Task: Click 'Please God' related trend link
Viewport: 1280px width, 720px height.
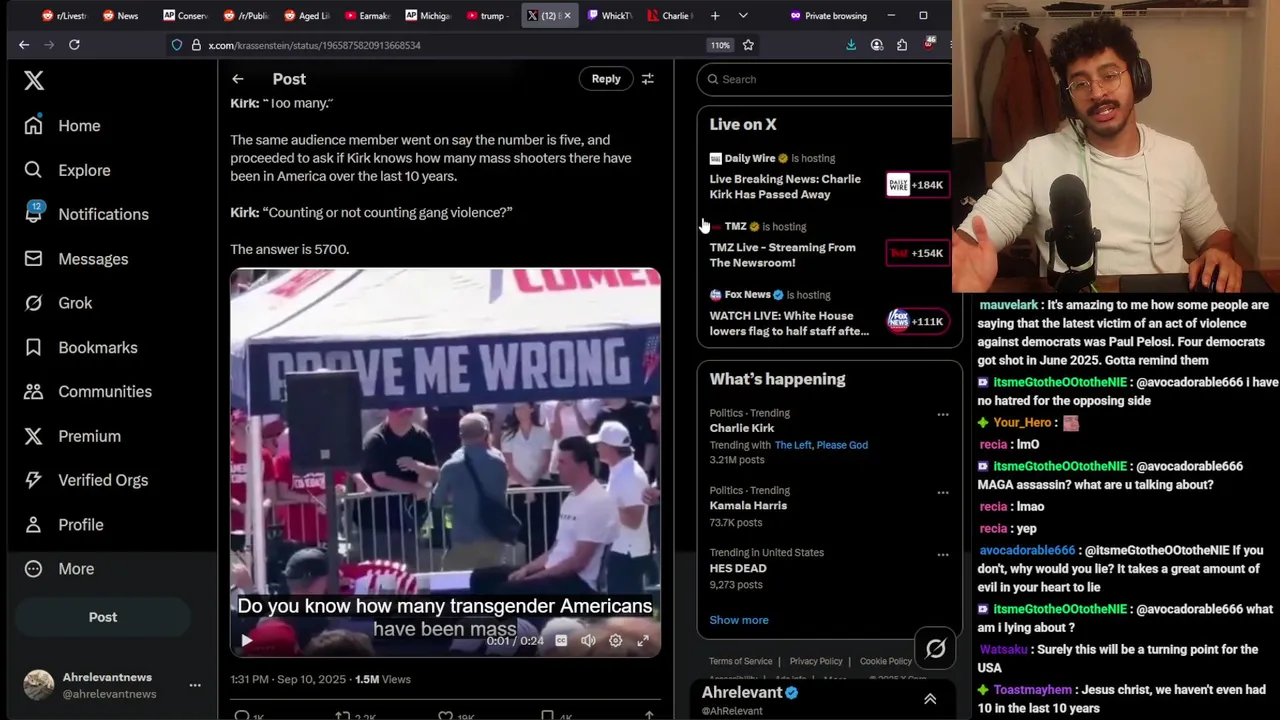Action: coord(842,445)
